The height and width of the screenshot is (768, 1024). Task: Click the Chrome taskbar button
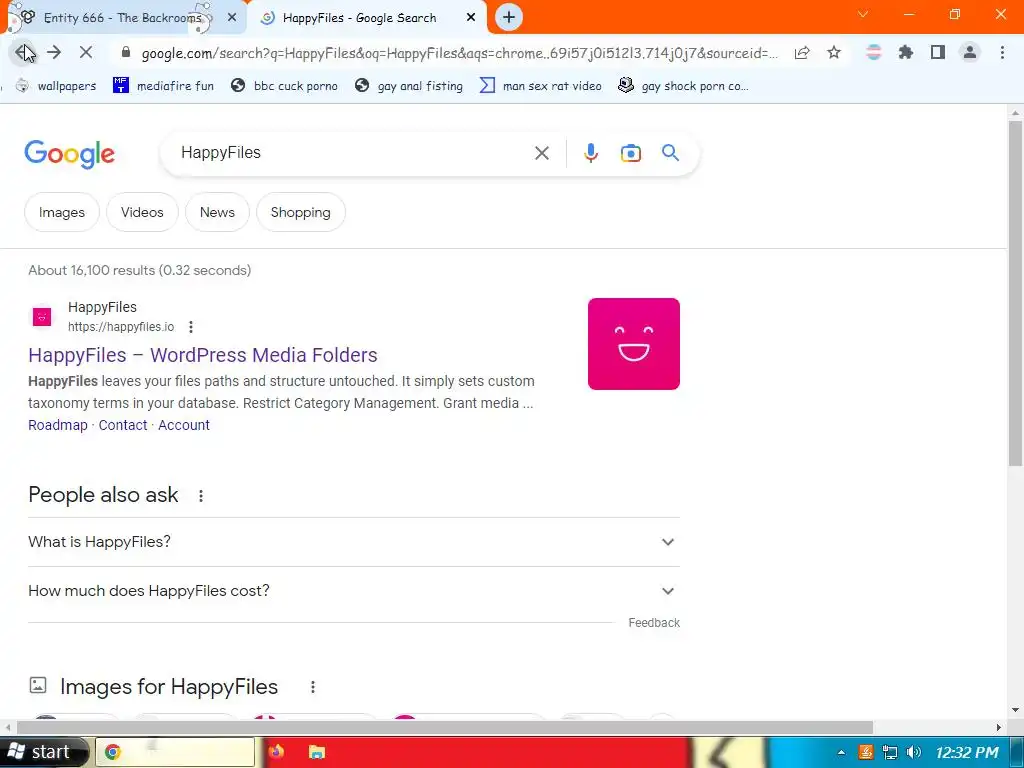pyautogui.click(x=175, y=752)
